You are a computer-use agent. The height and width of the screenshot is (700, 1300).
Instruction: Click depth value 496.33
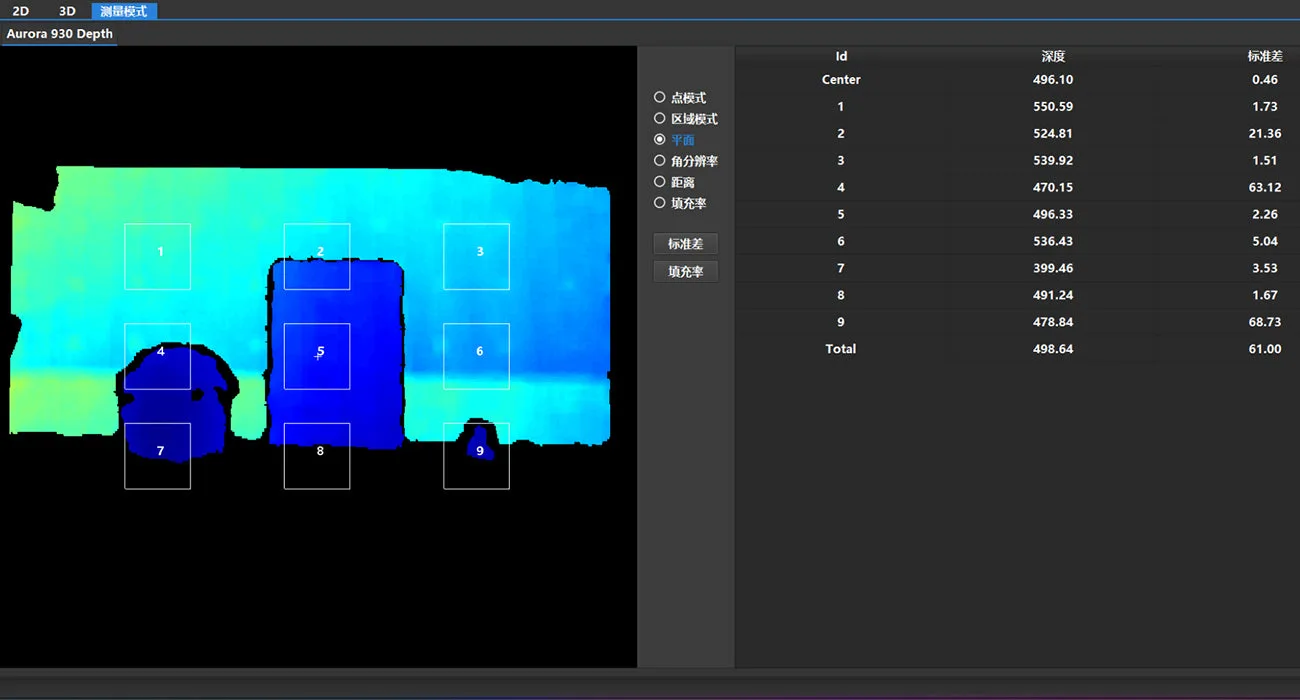[x=1053, y=215]
